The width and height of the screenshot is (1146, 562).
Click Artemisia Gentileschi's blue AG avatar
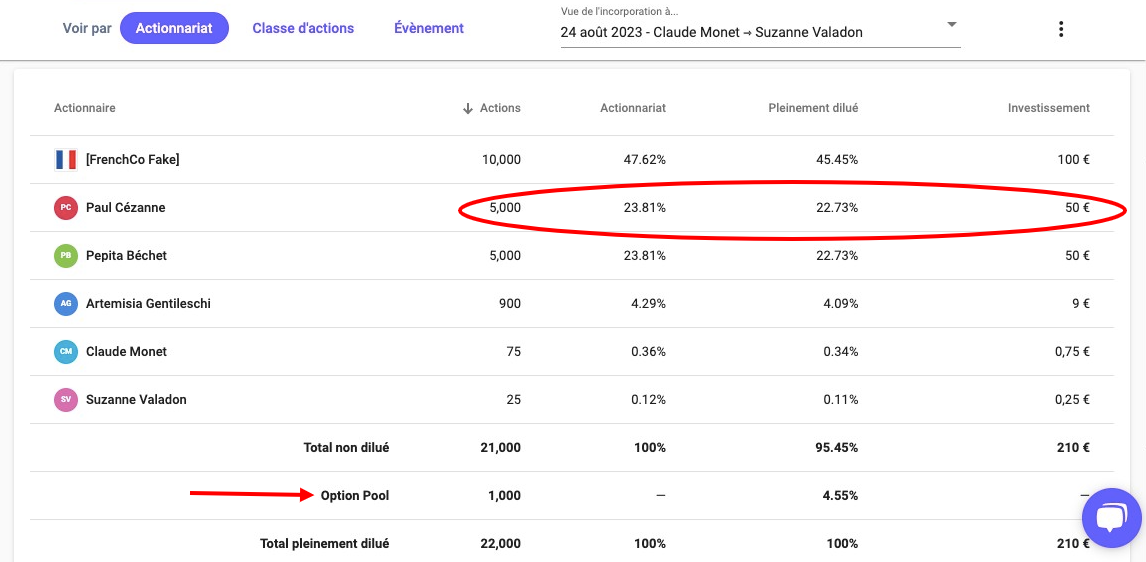click(x=65, y=304)
